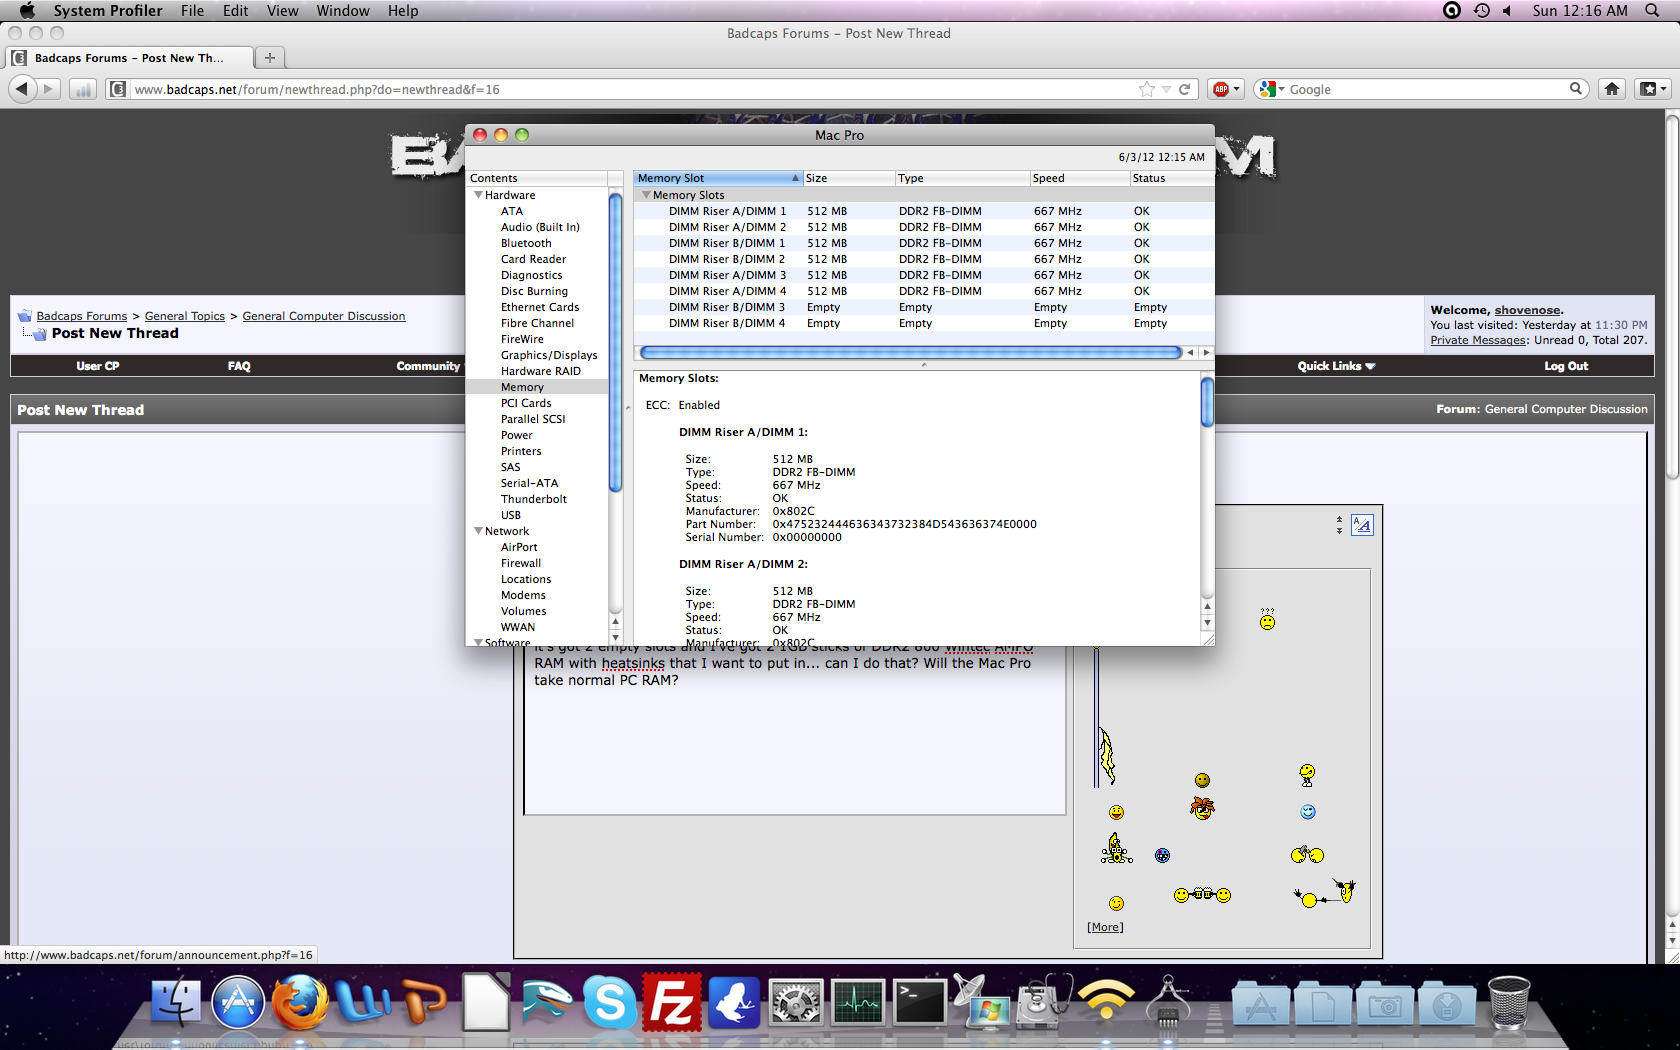Click the memory details pane scrollbar

point(1207,401)
